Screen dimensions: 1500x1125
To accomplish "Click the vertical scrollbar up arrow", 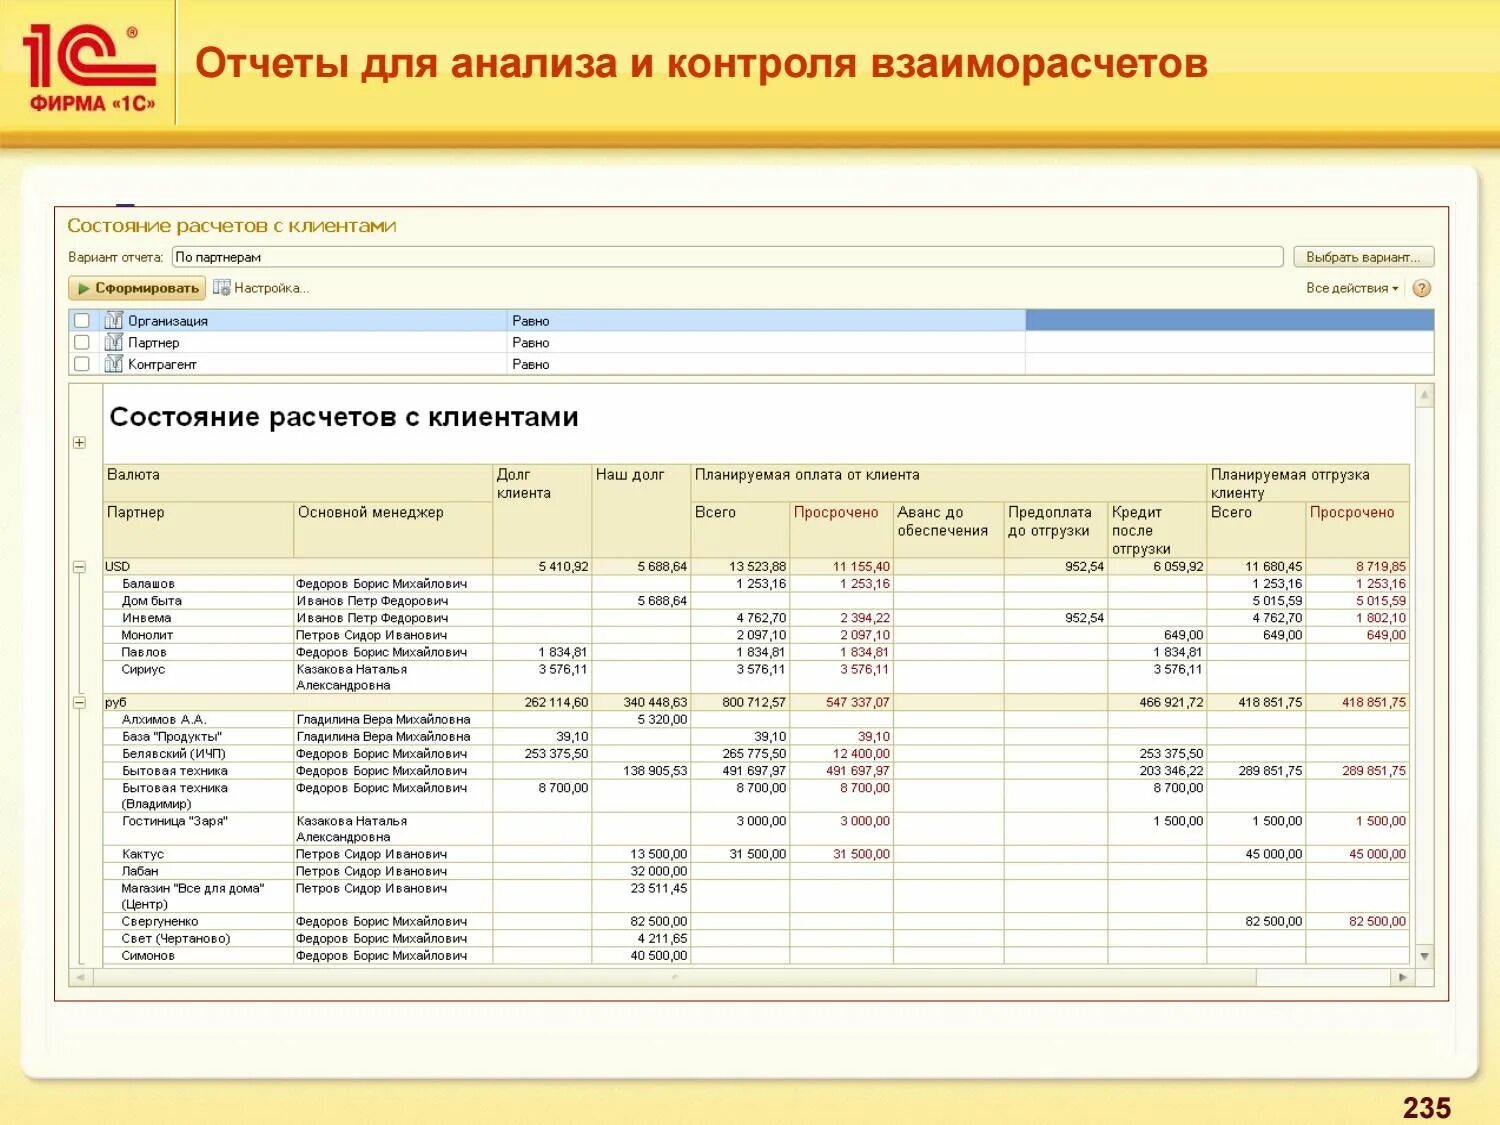I will (x=1424, y=396).
